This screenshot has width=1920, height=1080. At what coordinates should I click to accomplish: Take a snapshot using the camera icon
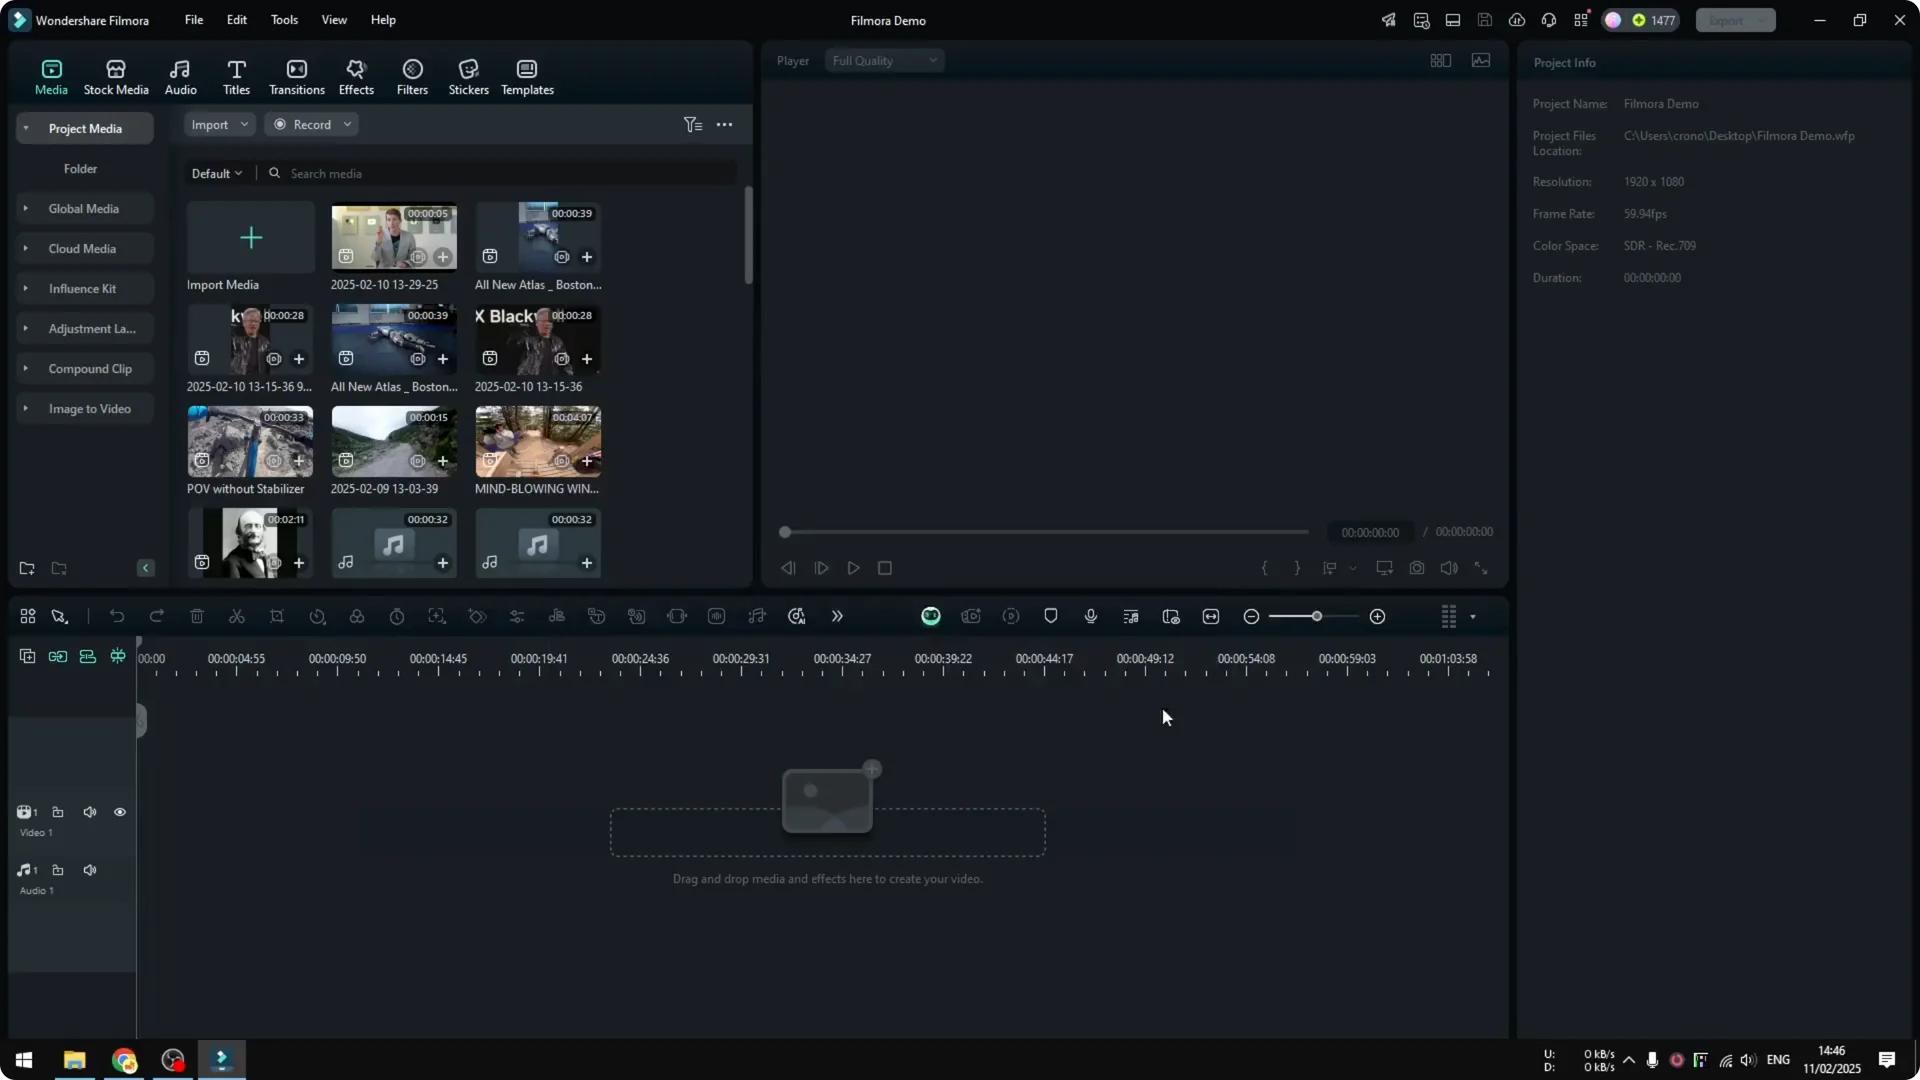(1417, 568)
